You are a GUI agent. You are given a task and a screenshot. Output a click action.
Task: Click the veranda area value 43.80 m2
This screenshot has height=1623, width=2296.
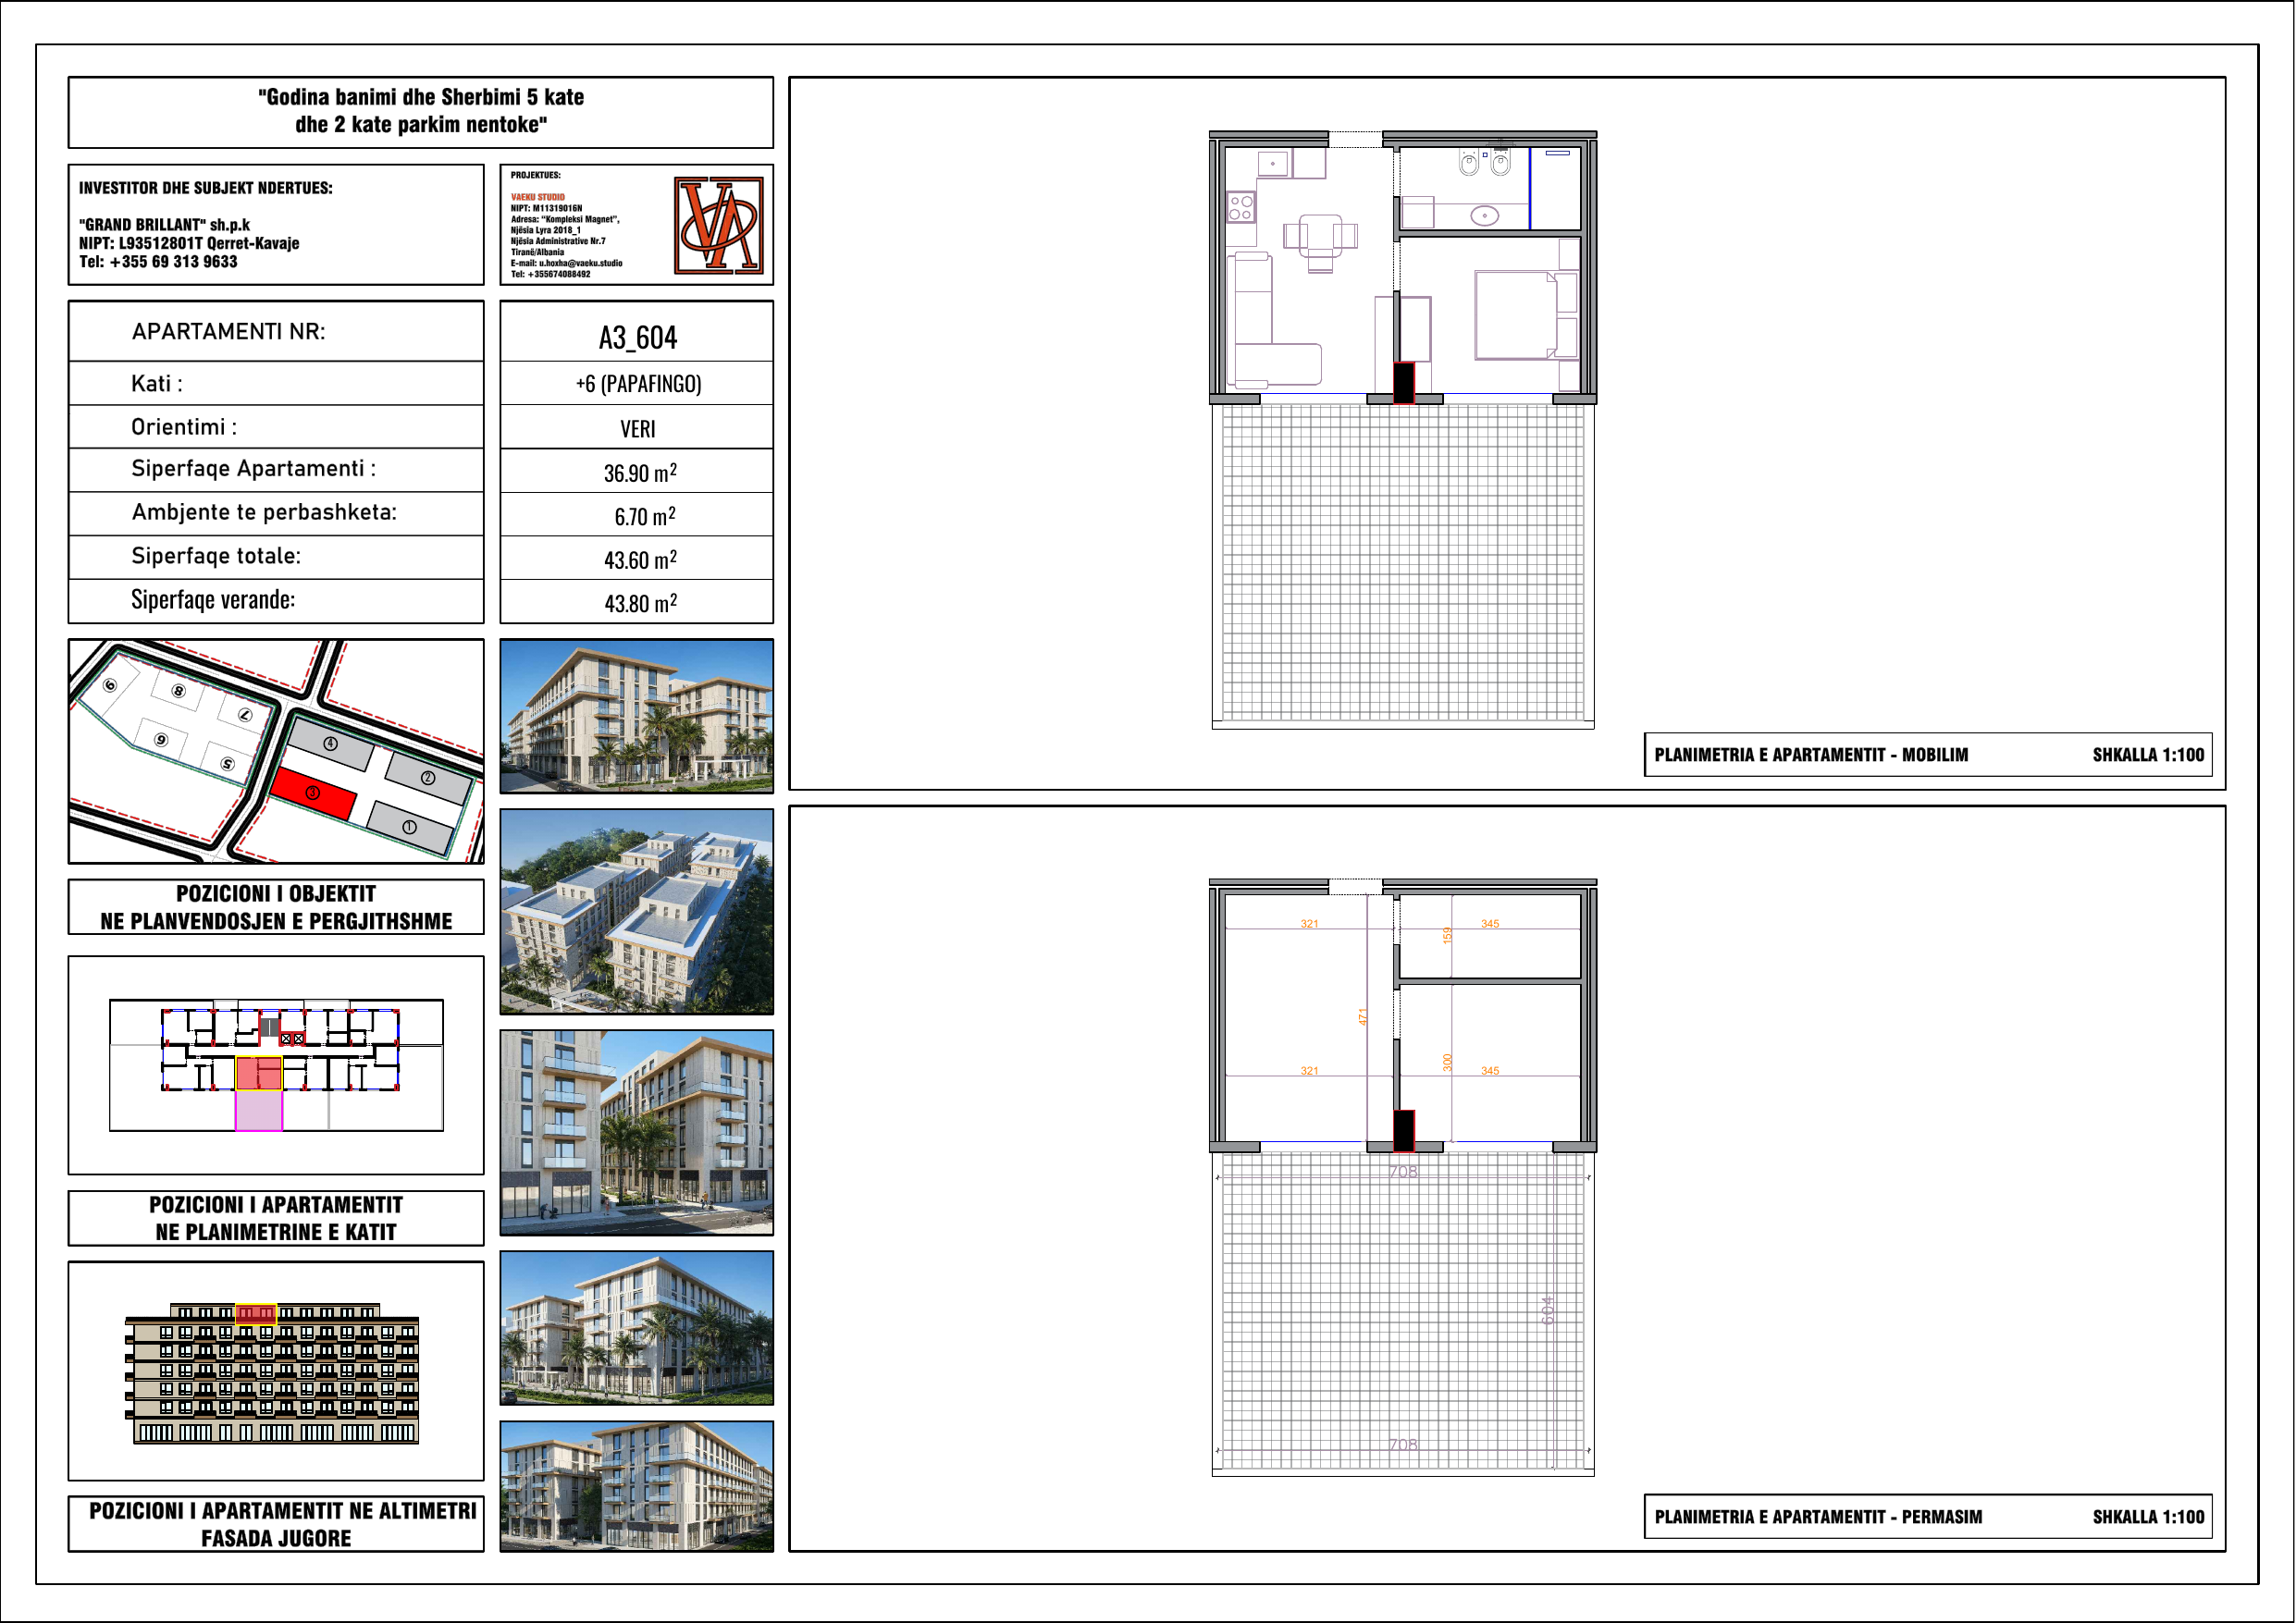640,603
